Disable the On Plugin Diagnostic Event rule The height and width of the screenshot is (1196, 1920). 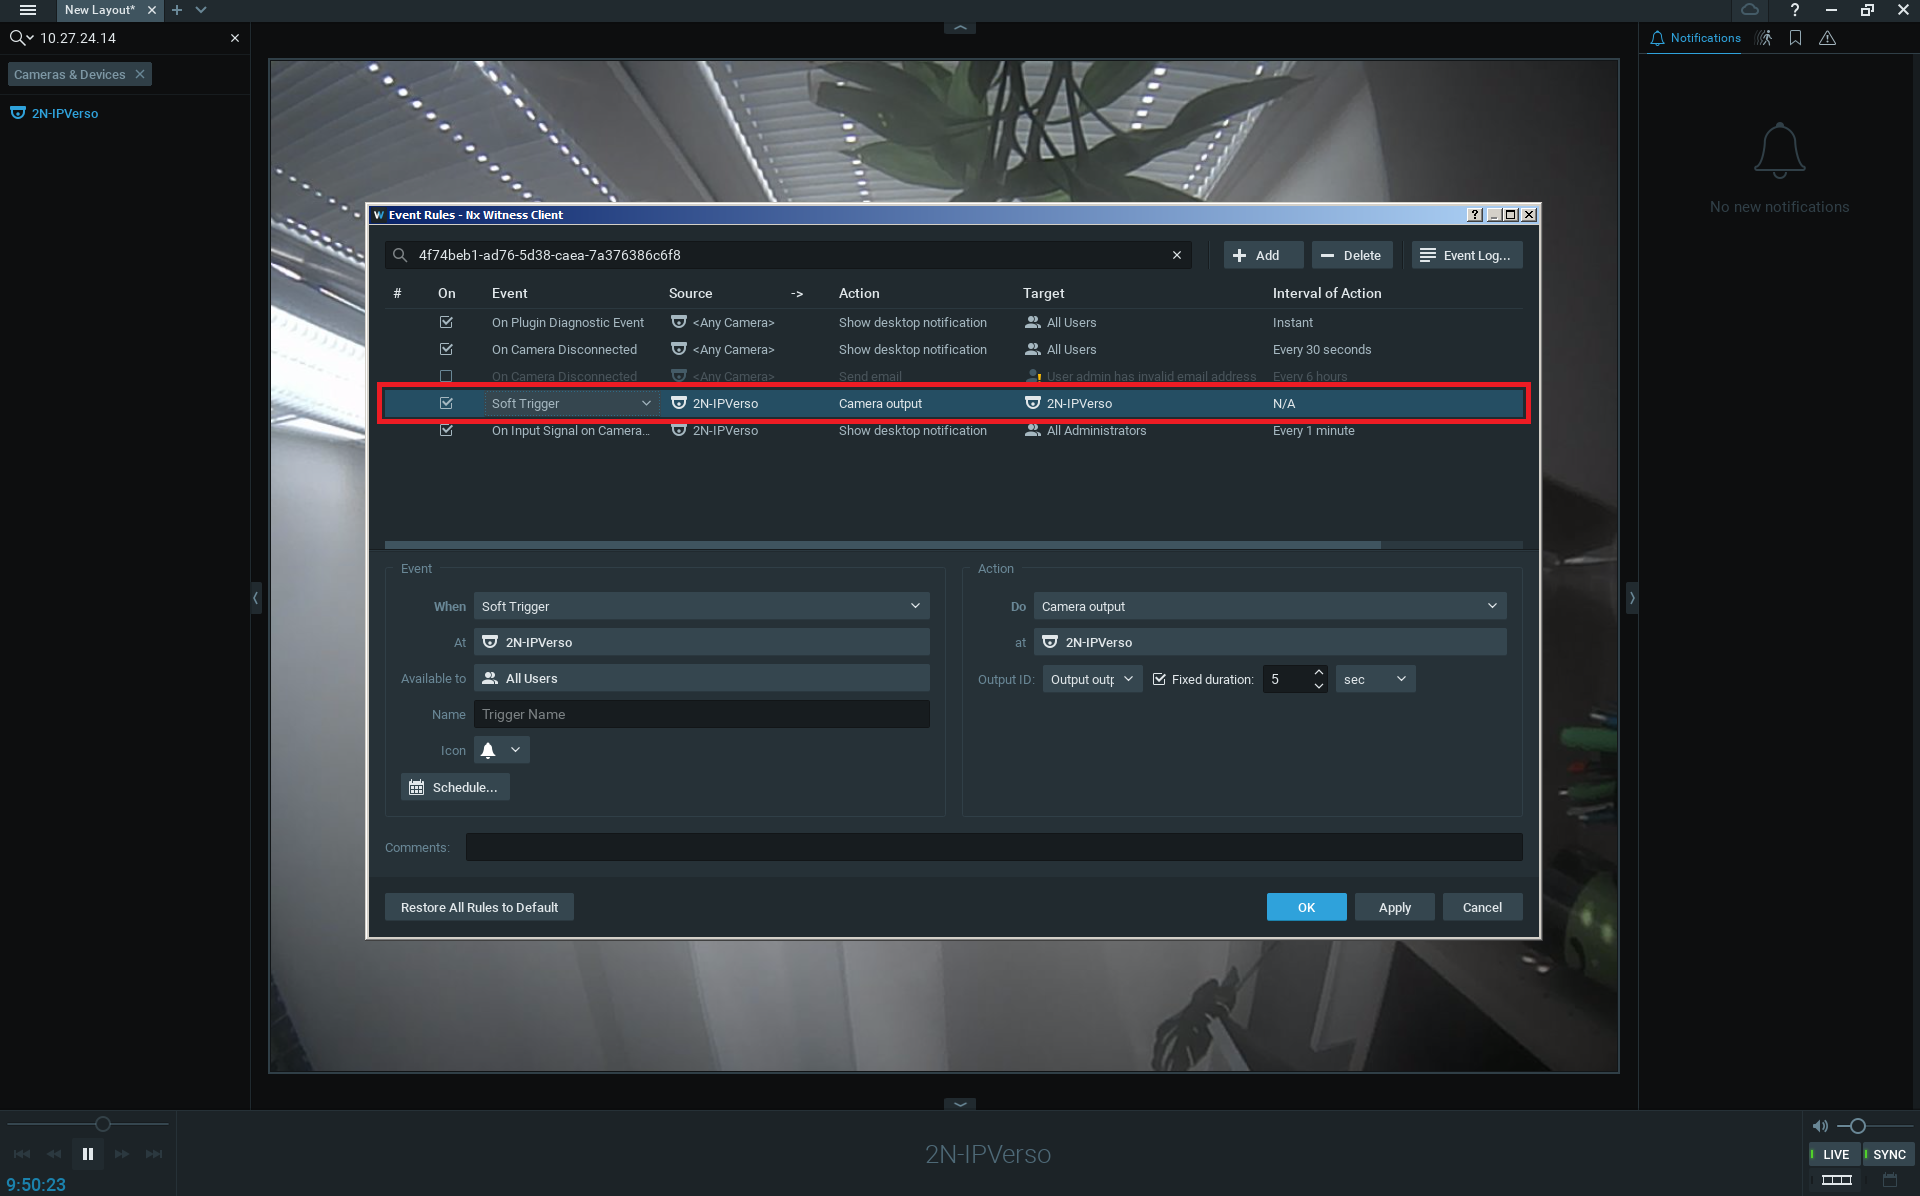tap(446, 322)
